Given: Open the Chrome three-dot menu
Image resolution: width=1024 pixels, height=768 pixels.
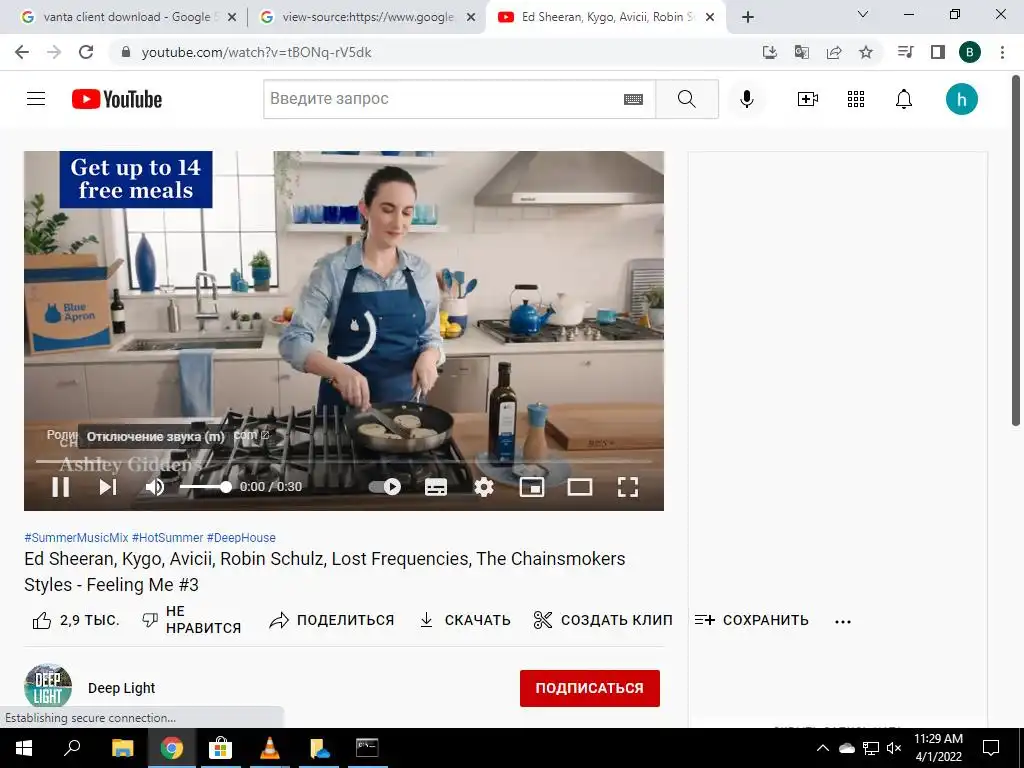Looking at the screenshot, I should [x=1002, y=52].
